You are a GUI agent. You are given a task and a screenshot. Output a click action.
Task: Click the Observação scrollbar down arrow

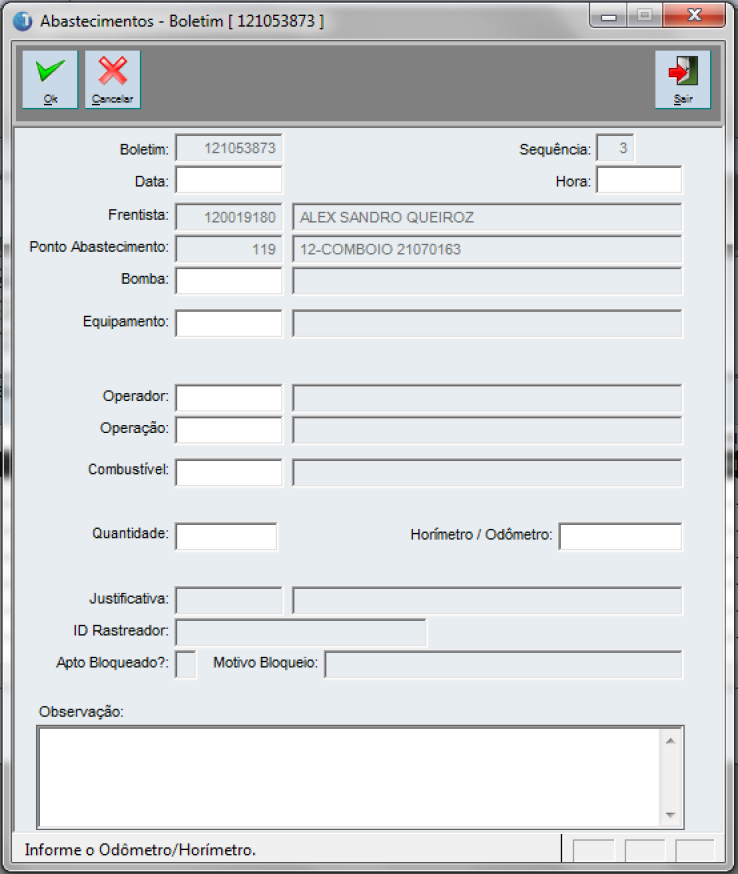click(671, 815)
